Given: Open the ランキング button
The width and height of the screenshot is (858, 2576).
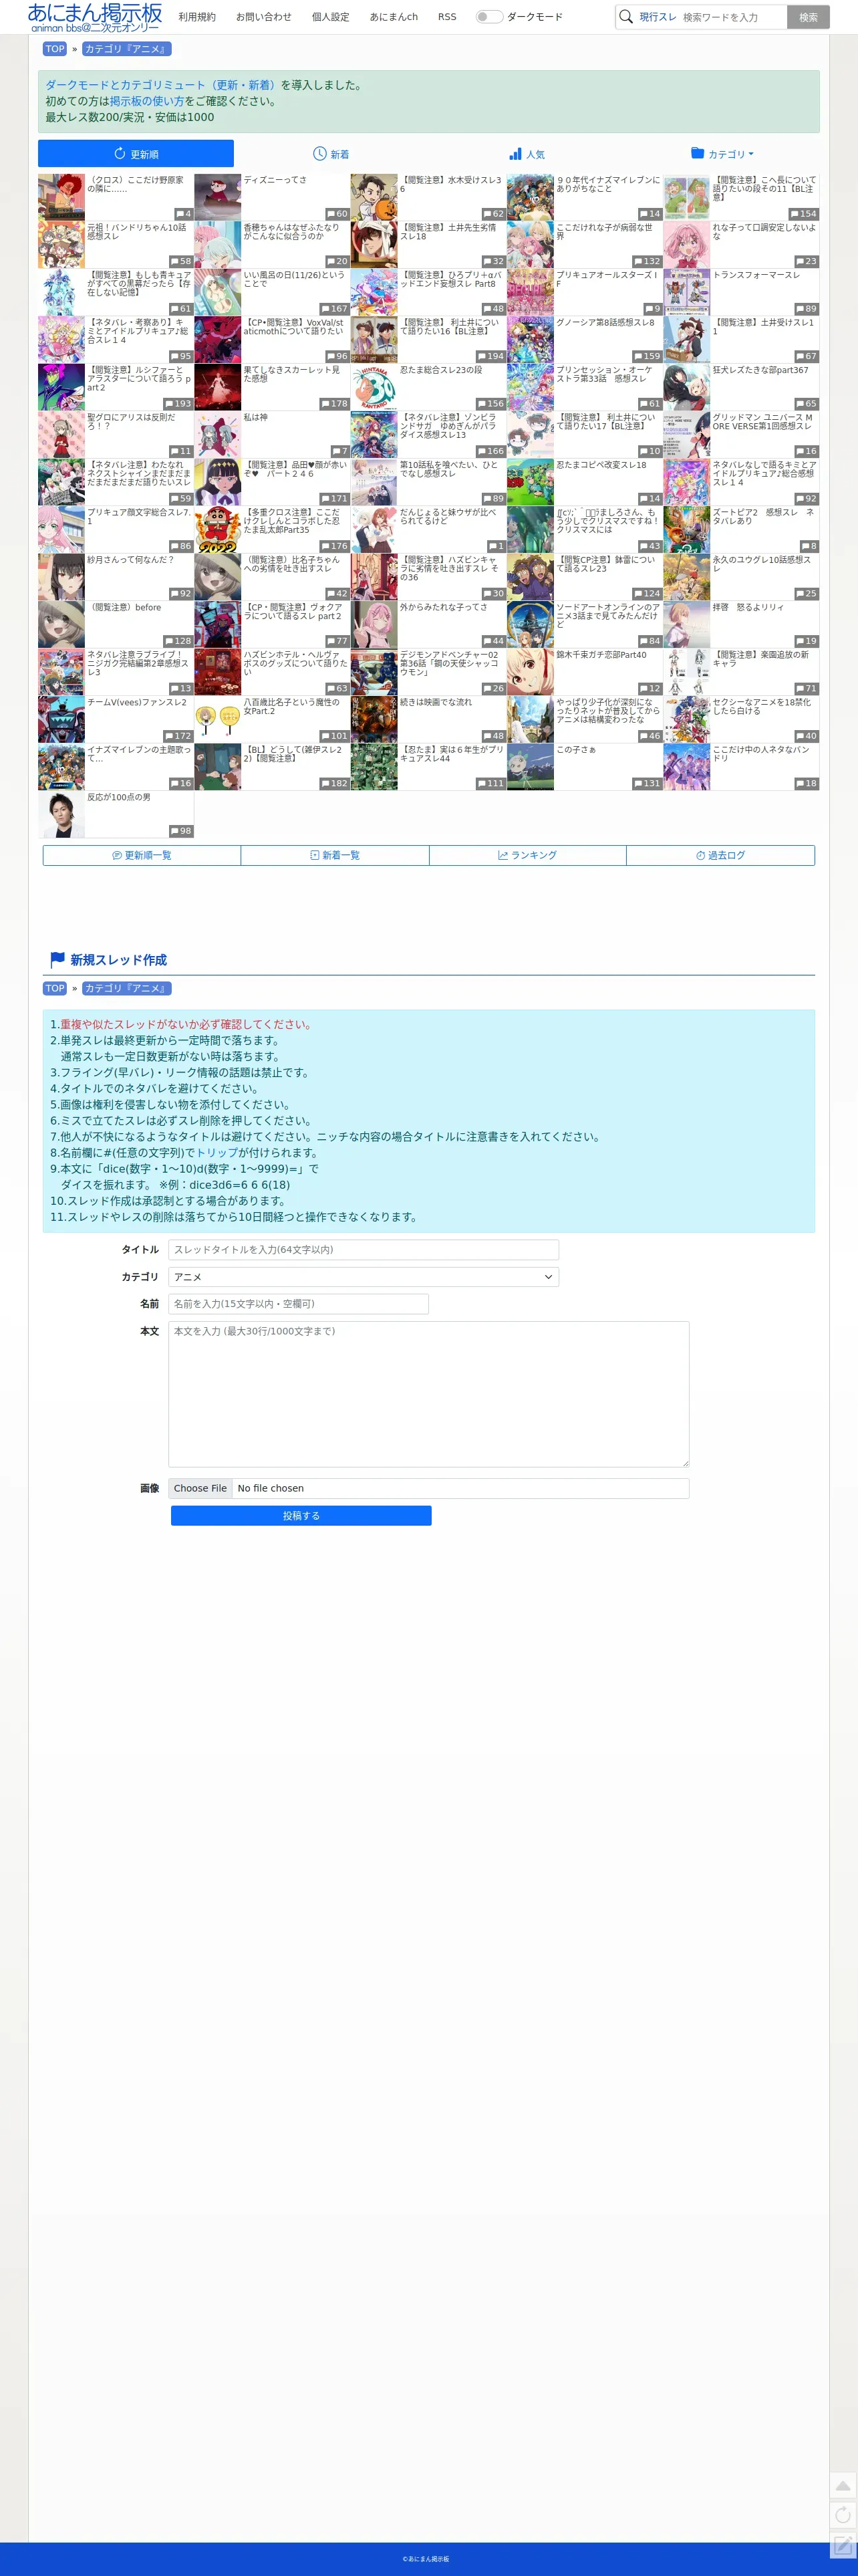Looking at the screenshot, I should pyautogui.click(x=528, y=855).
